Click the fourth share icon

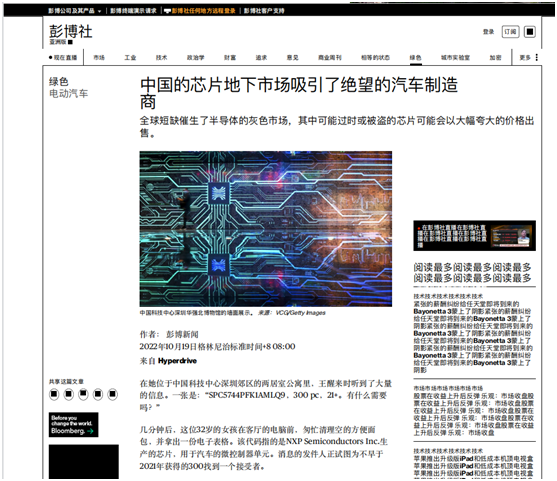98,394
